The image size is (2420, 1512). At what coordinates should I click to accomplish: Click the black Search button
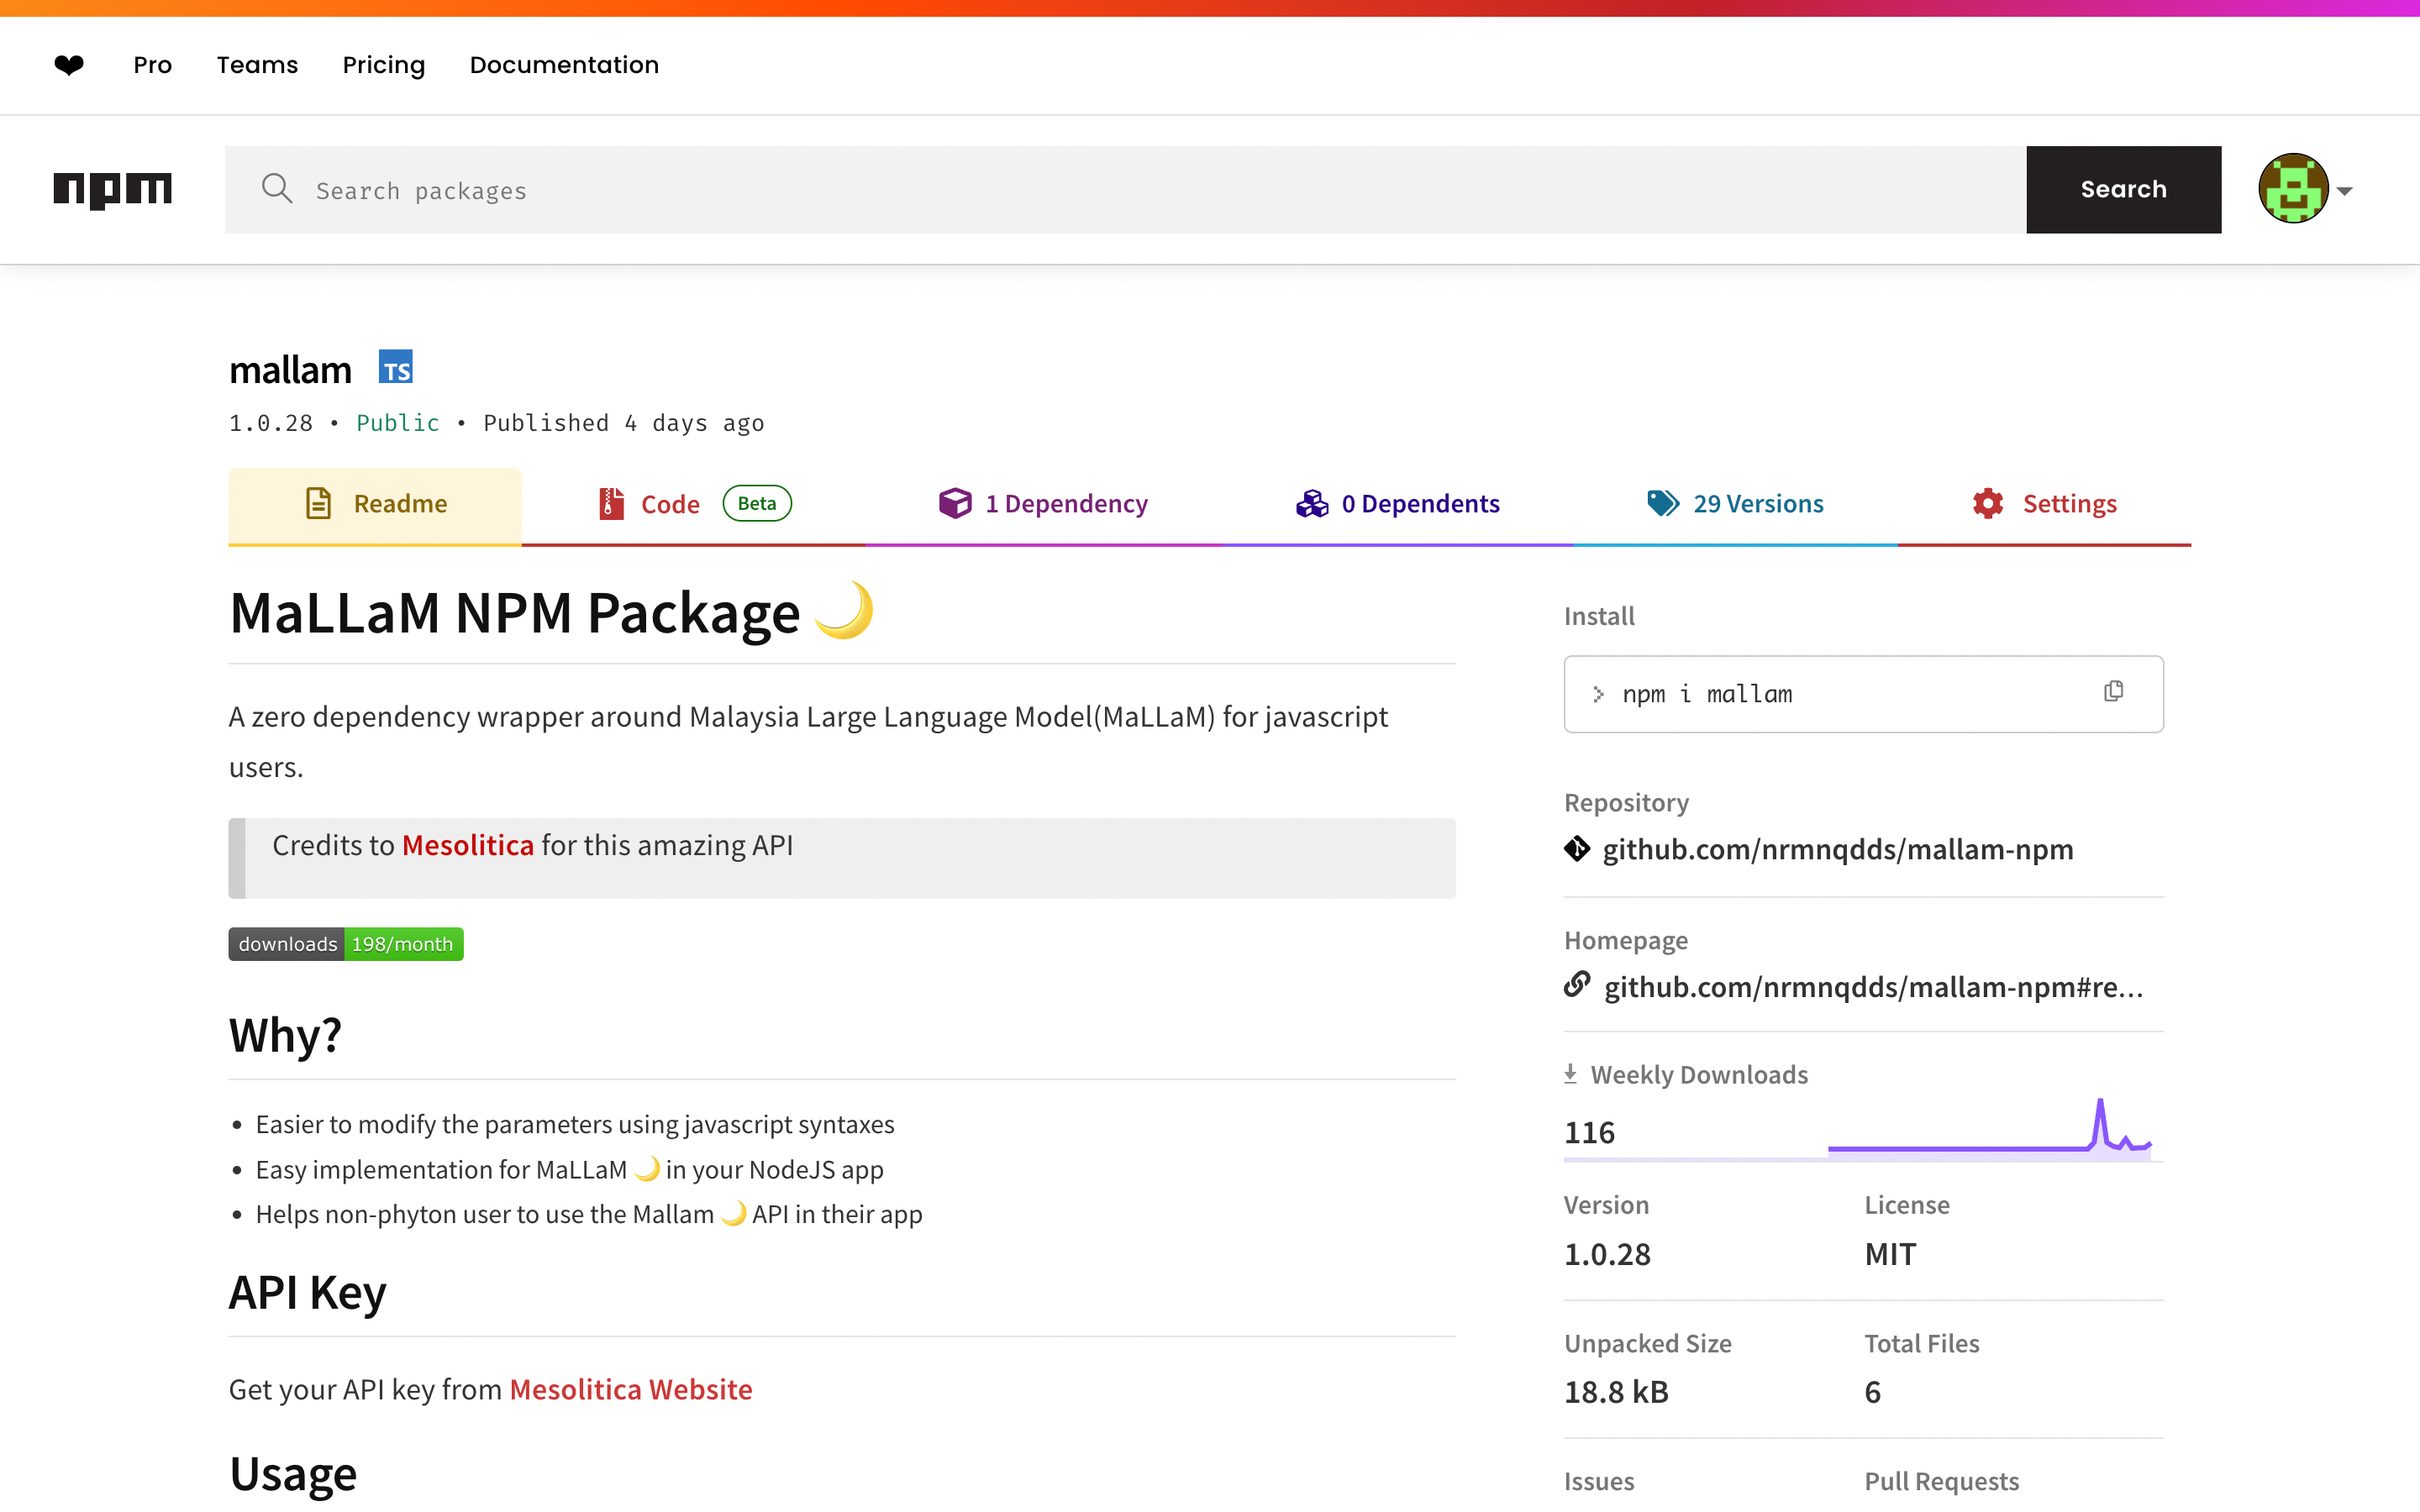(2123, 190)
